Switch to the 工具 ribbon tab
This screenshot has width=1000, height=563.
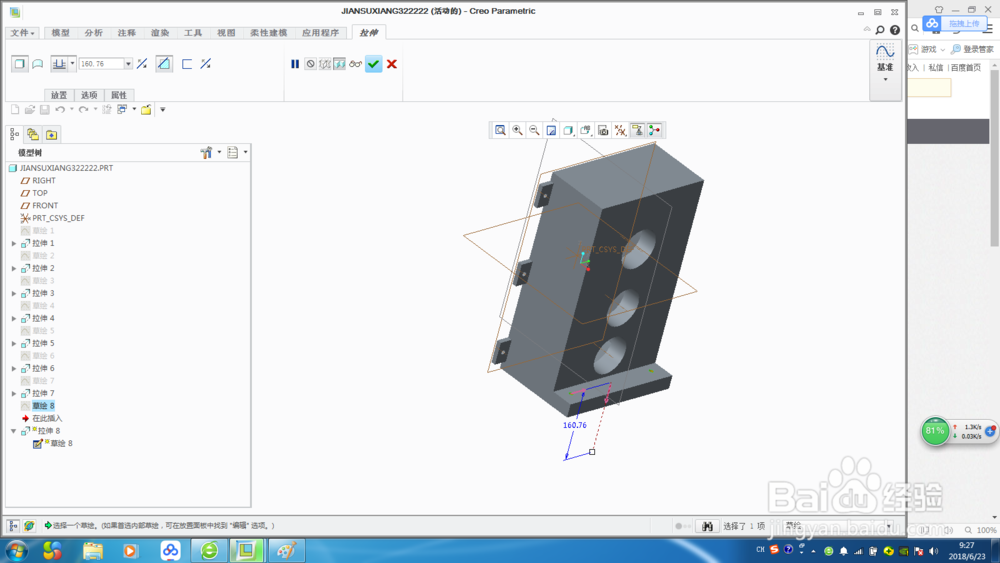193,33
